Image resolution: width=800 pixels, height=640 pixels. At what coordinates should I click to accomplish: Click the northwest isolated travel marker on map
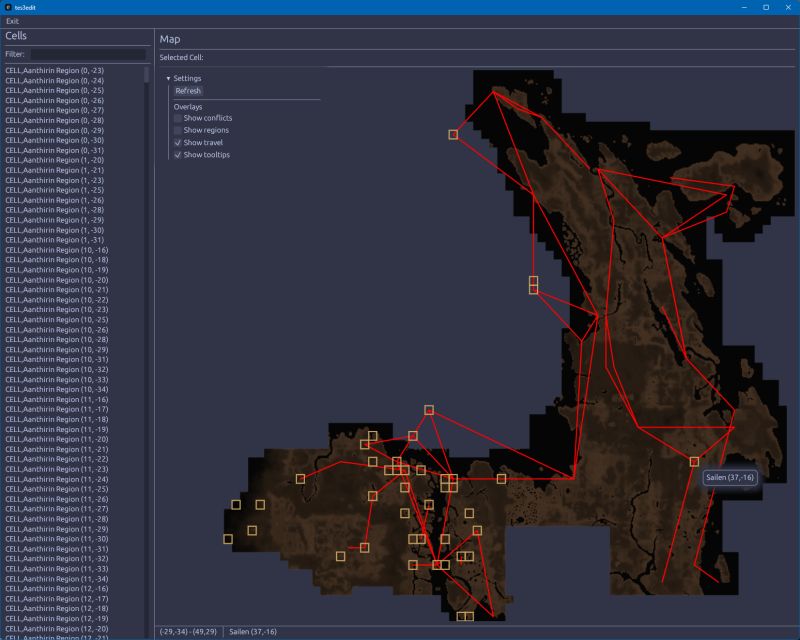(x=453, y=134)
